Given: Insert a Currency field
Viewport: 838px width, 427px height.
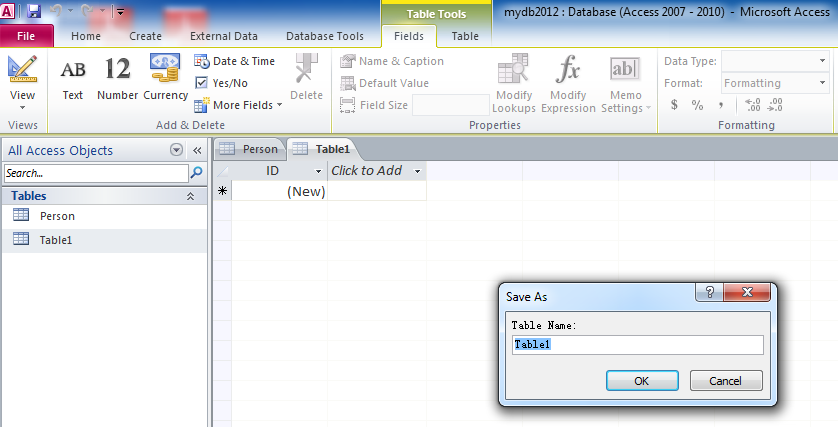Looking at the screenshot, I should 165,78.
